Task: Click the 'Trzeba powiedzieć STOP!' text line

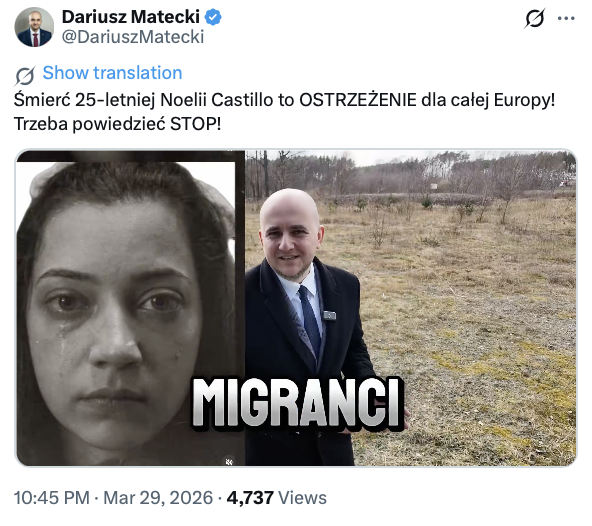Action: click(117, 124)
